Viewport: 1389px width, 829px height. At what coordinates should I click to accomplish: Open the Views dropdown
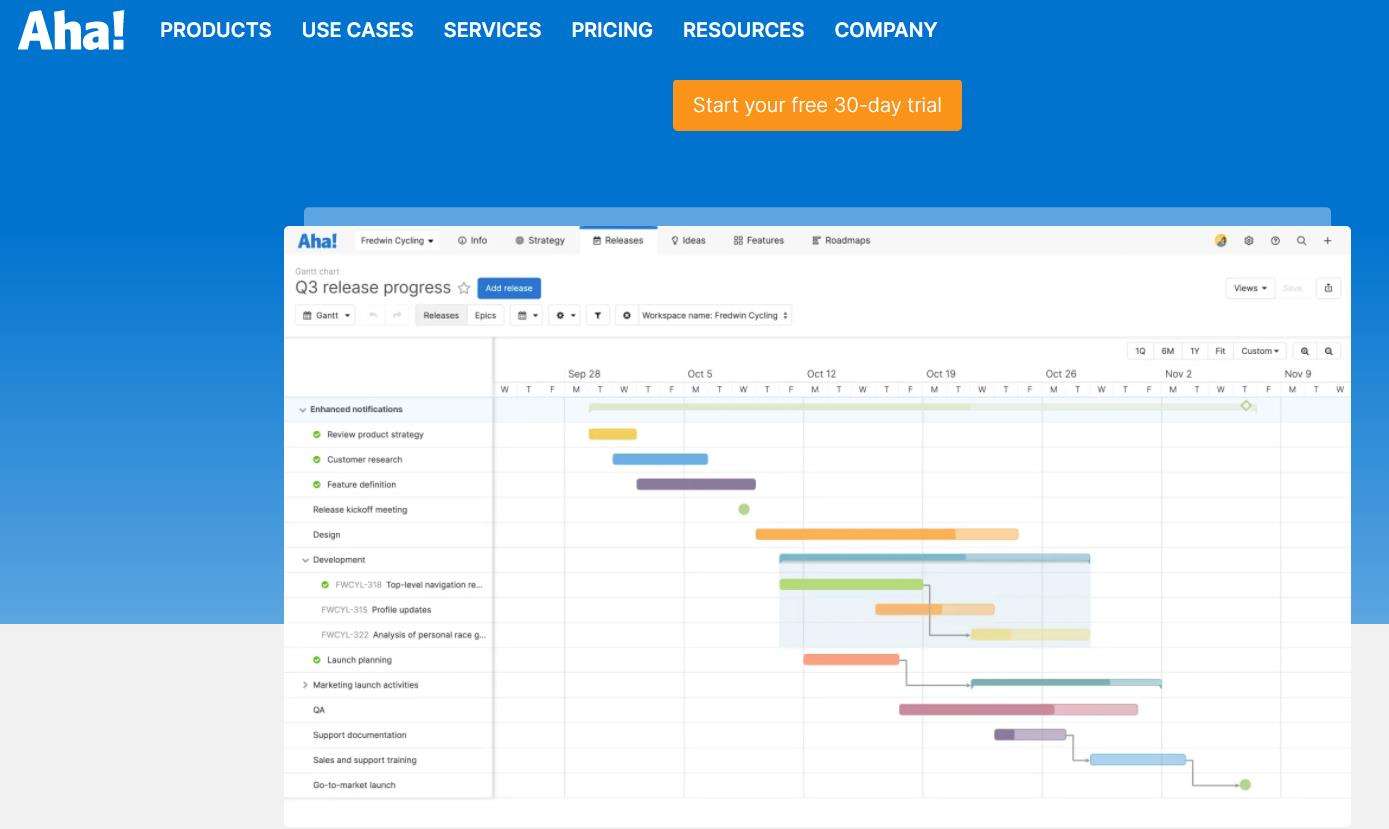tap(1250, 288)
